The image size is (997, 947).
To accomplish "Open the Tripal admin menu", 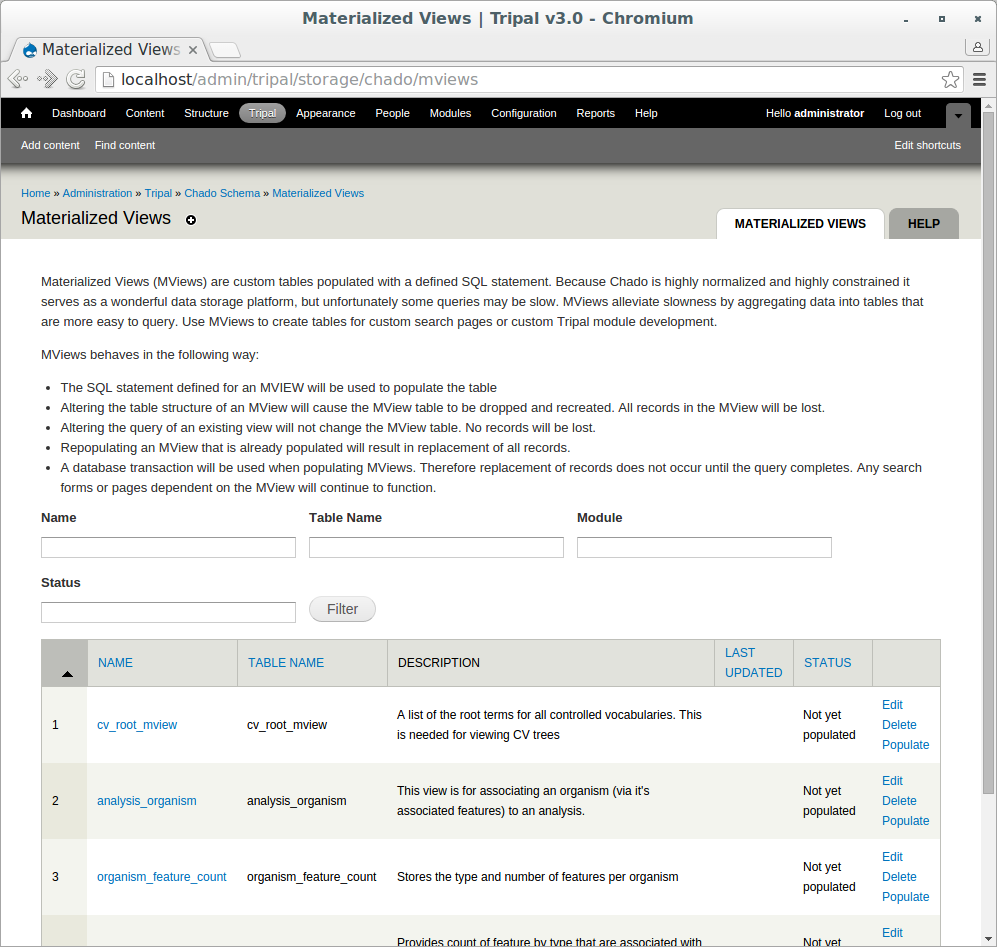I will click(x=262, y=113).
